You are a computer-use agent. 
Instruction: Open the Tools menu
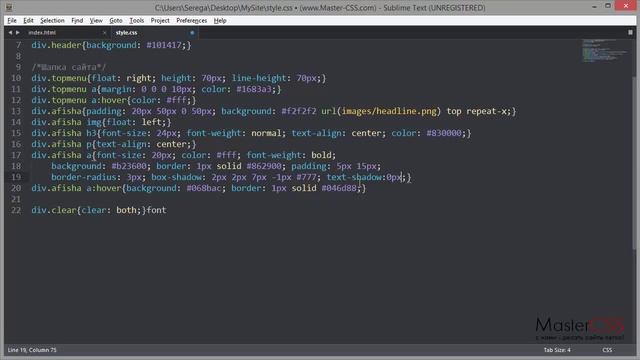[x=137, y=20]
